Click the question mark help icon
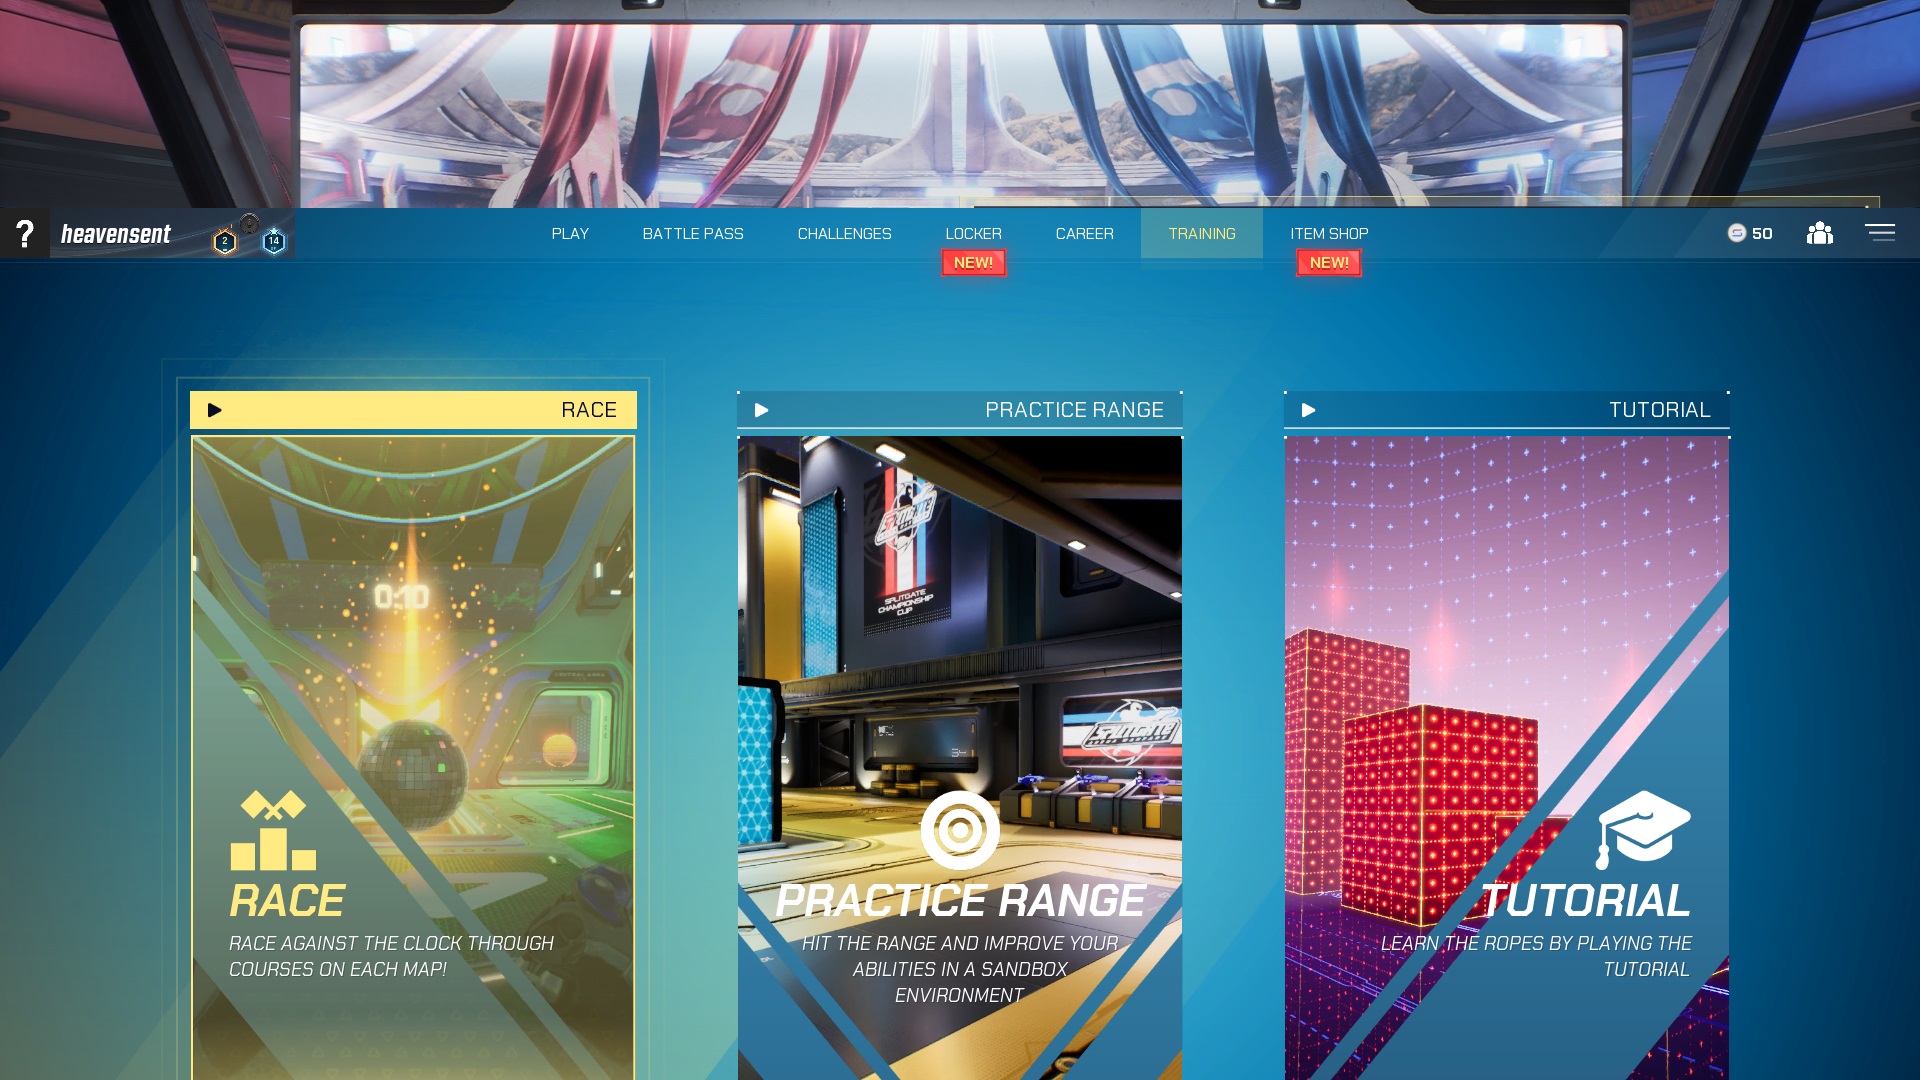This screenshot has width=1920, height=1080. click(x=25, y=234)
